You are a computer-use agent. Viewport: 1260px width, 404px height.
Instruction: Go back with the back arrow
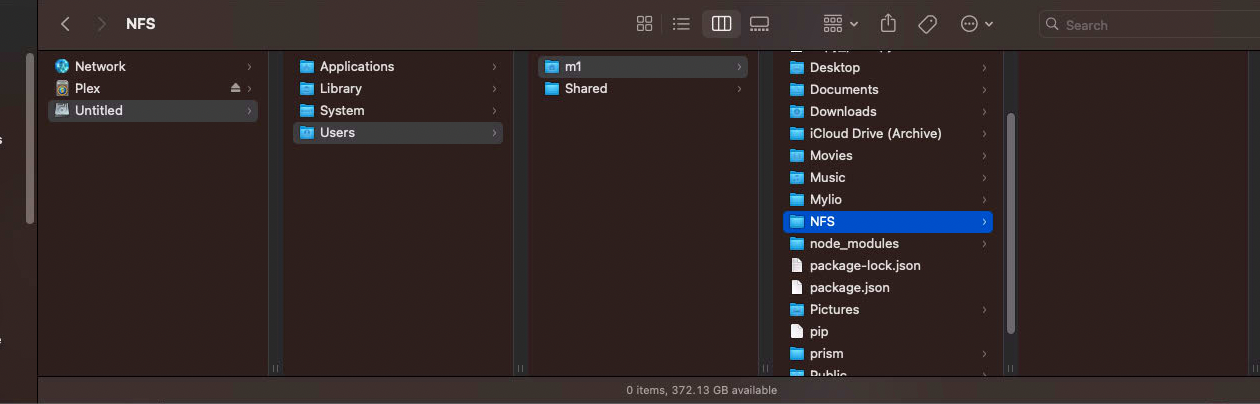click(x=65, y=24)
